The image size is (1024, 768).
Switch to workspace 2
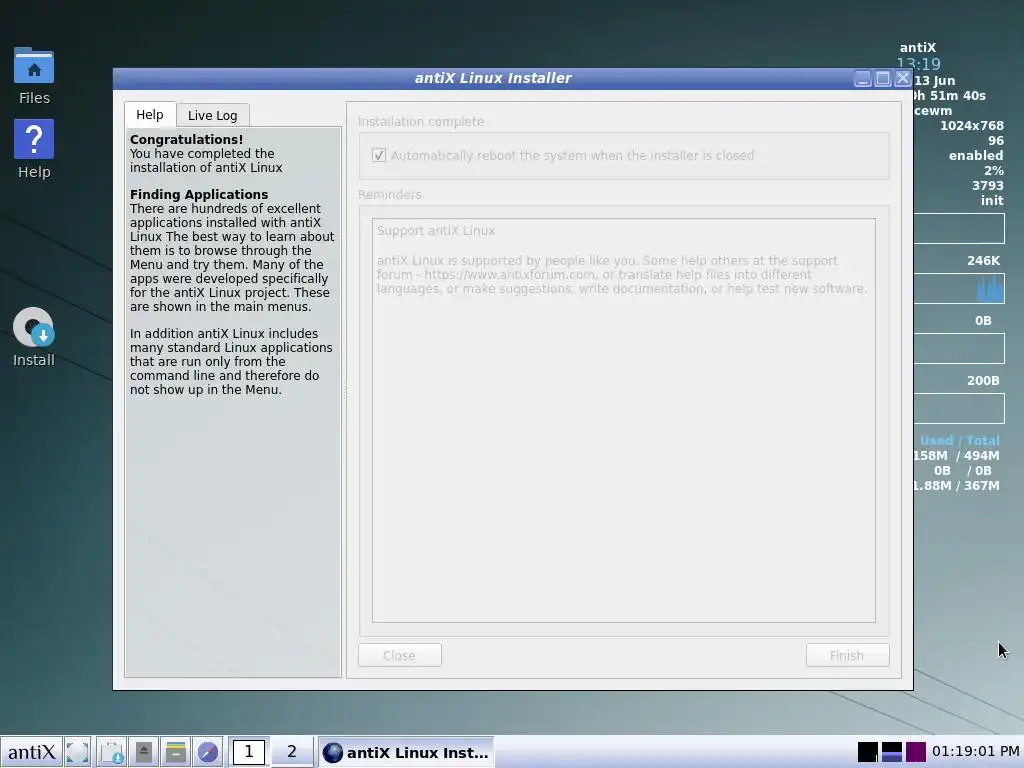pyautogui.click(x=292, y=752)
